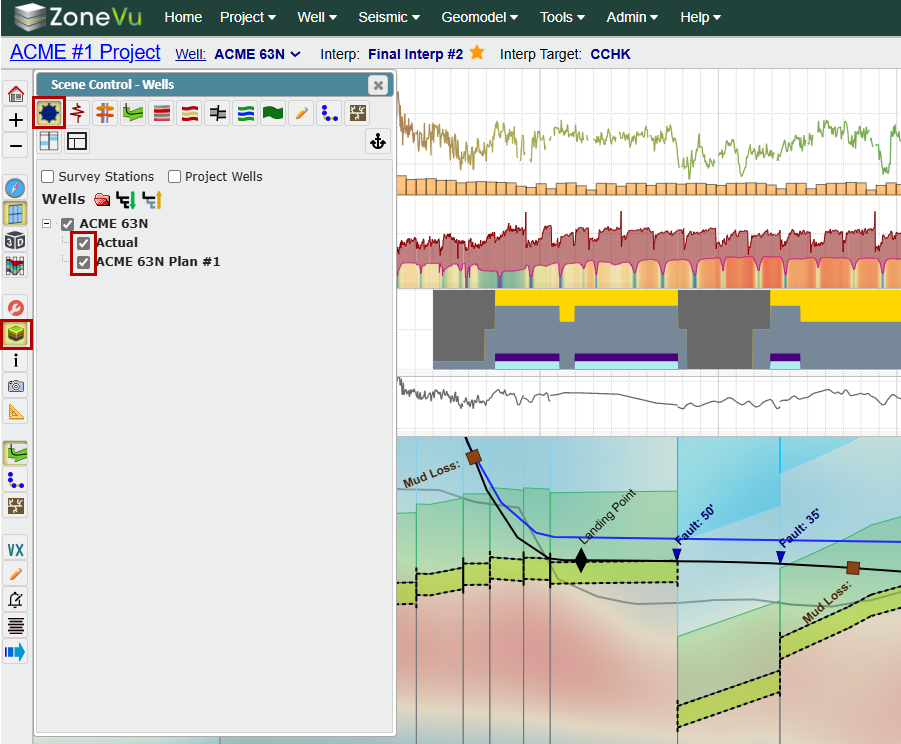Click the anchor pin icon
This screenshot has width=901, height=744.
(378, 141)
